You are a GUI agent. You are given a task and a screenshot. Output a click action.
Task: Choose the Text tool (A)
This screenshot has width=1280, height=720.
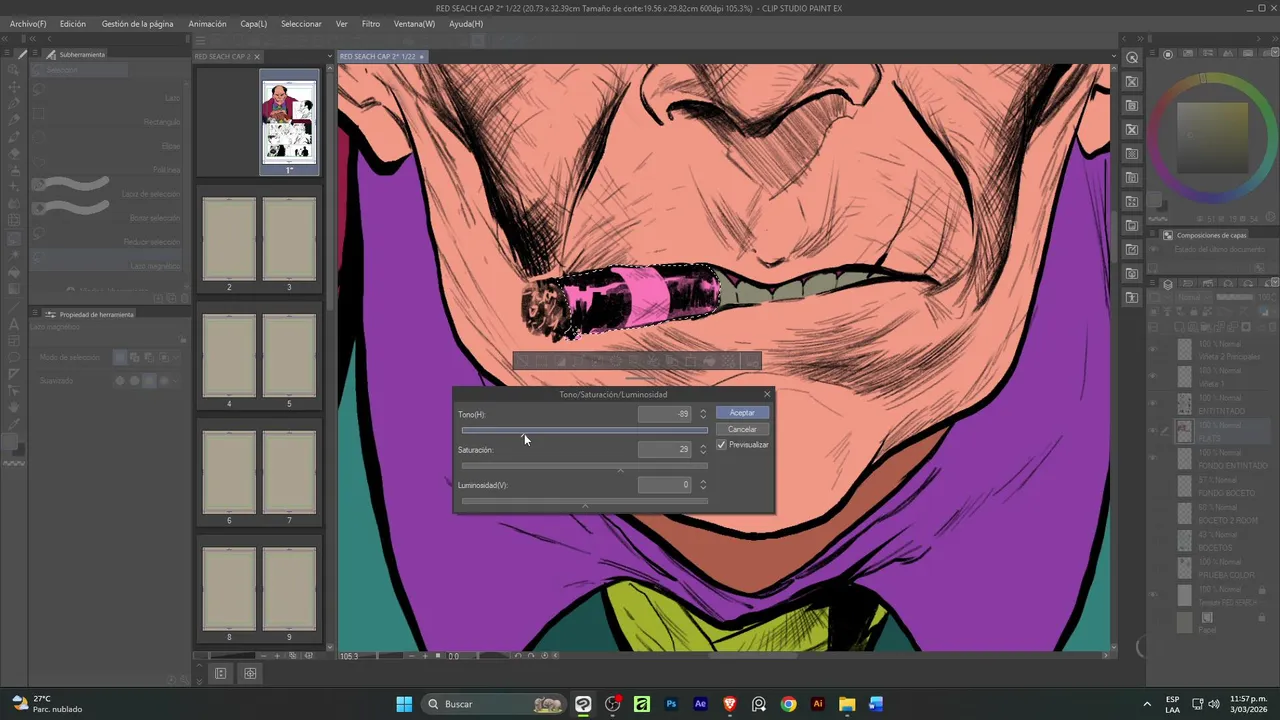pyautogui.click(x=14, y=325)
